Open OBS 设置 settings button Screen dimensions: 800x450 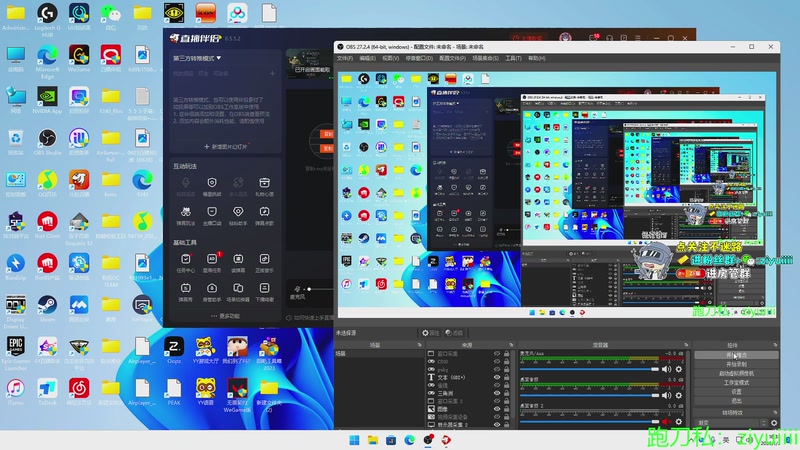coord(736,391)
